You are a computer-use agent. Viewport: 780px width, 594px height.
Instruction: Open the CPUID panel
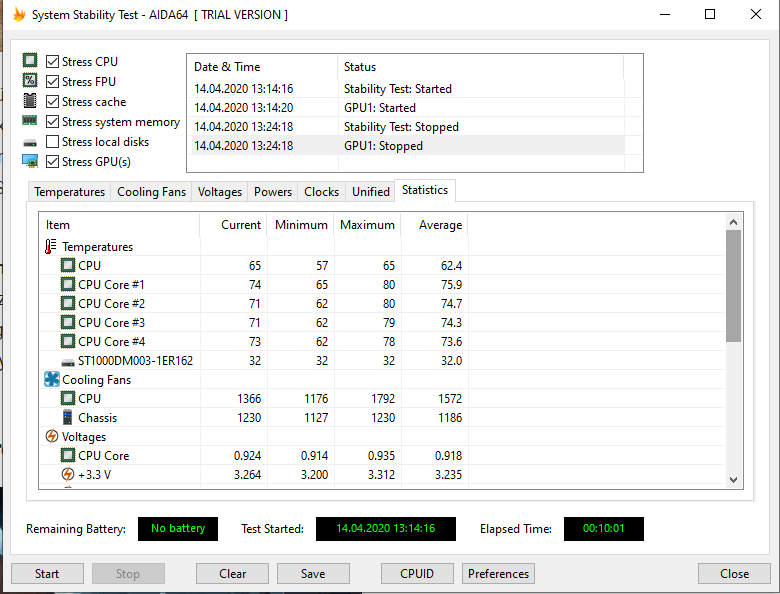click(x=417, y=574)
